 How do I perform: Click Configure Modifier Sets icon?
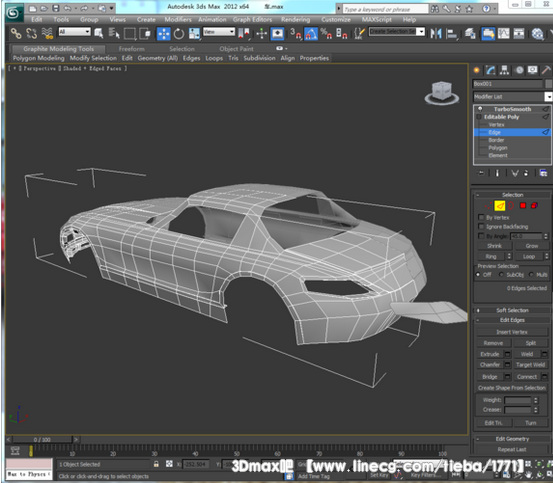point(543,173)
